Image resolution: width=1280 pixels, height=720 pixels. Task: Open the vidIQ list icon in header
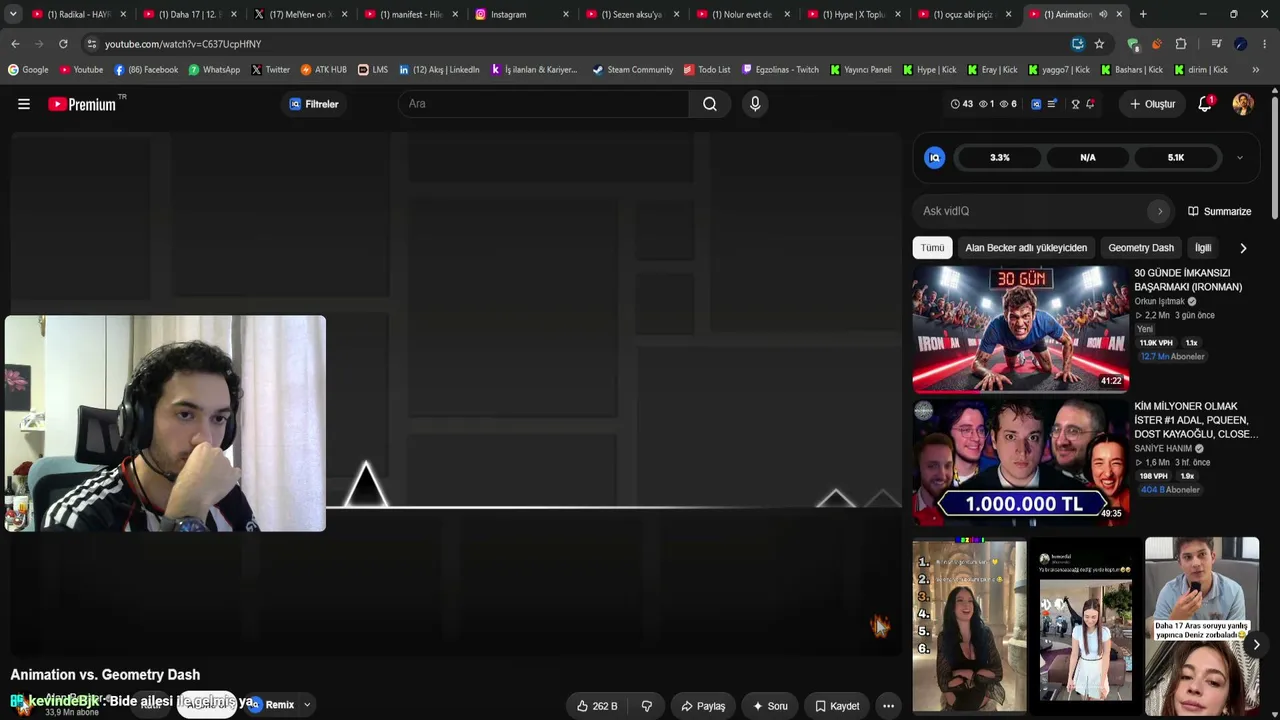coord(1052,104)
